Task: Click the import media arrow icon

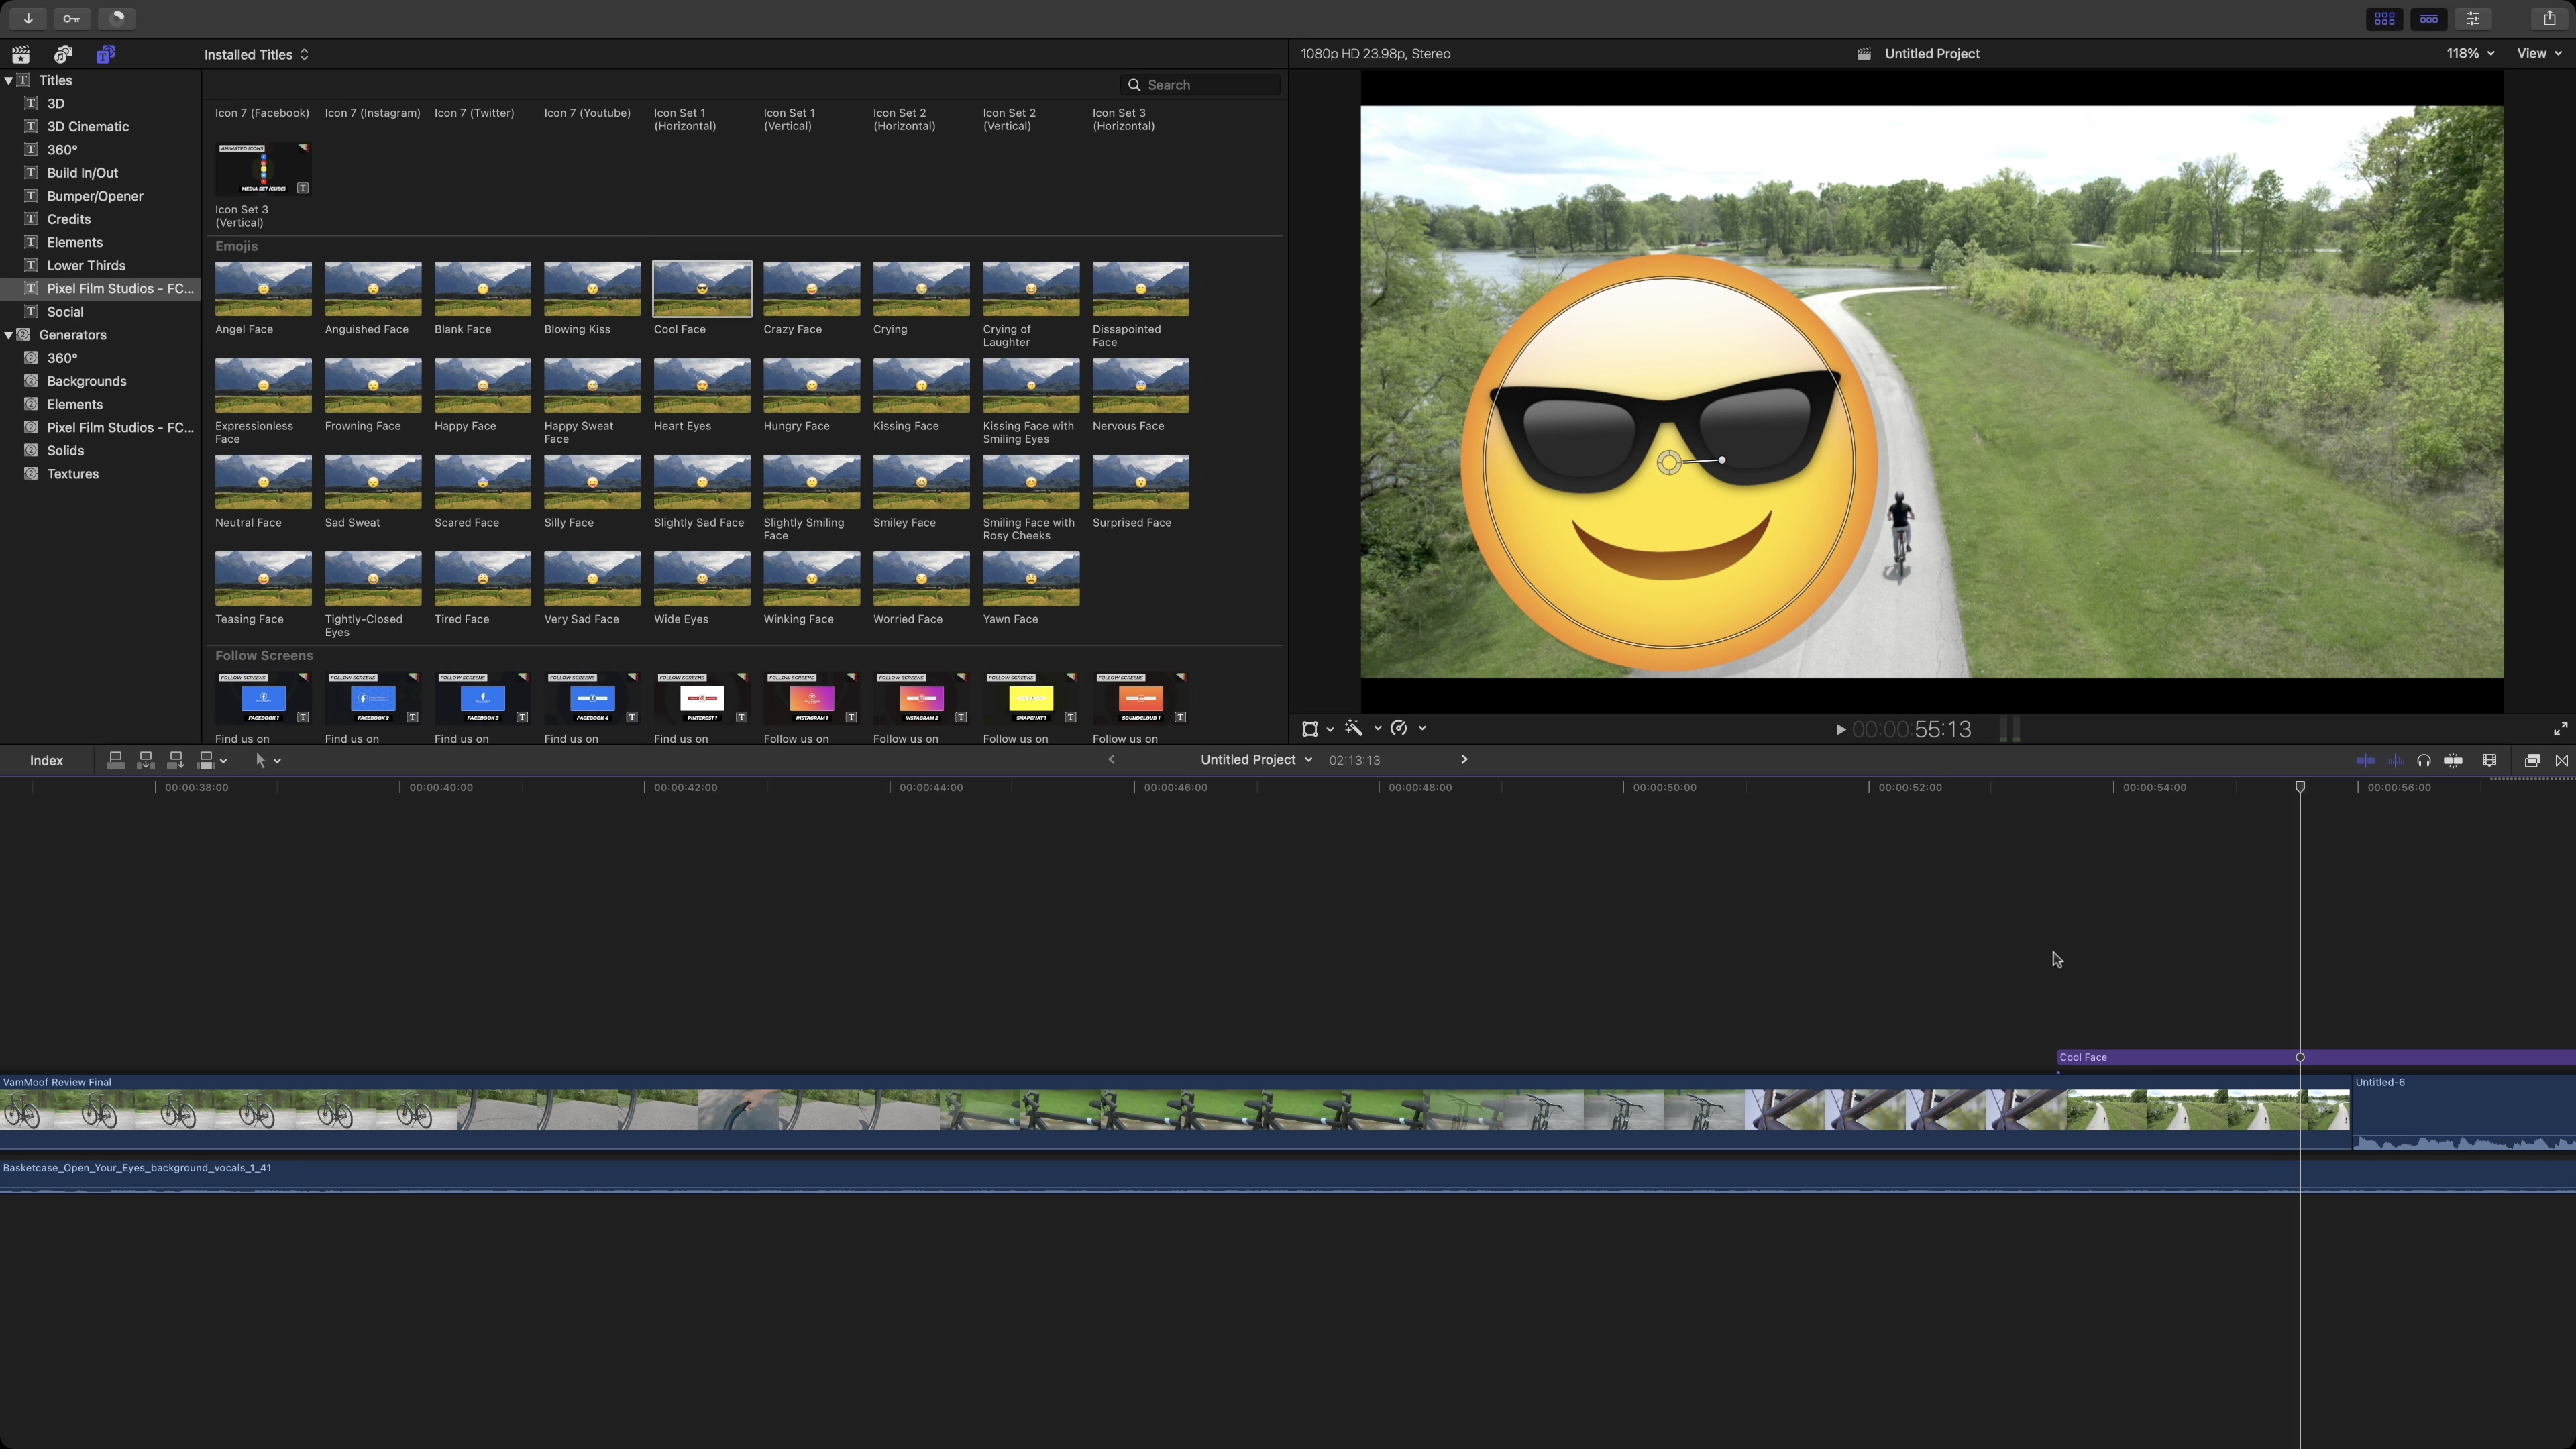Action: click(28, 18)
